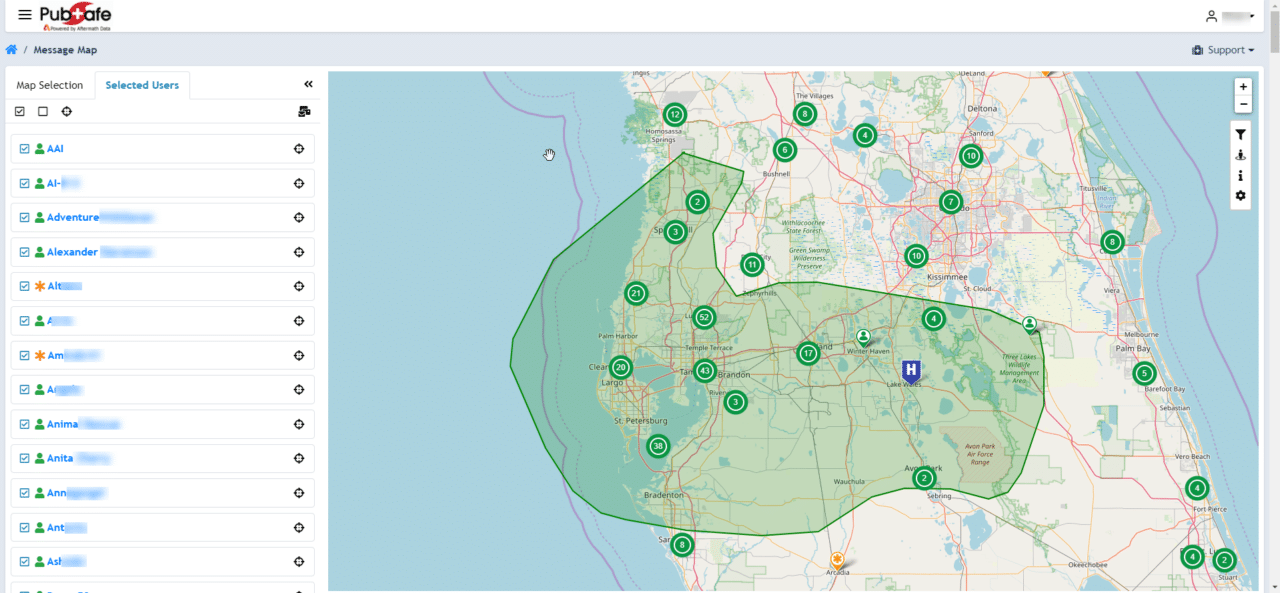Locate user AAI on the map
1280x593 pixels.
coord(298,149)
